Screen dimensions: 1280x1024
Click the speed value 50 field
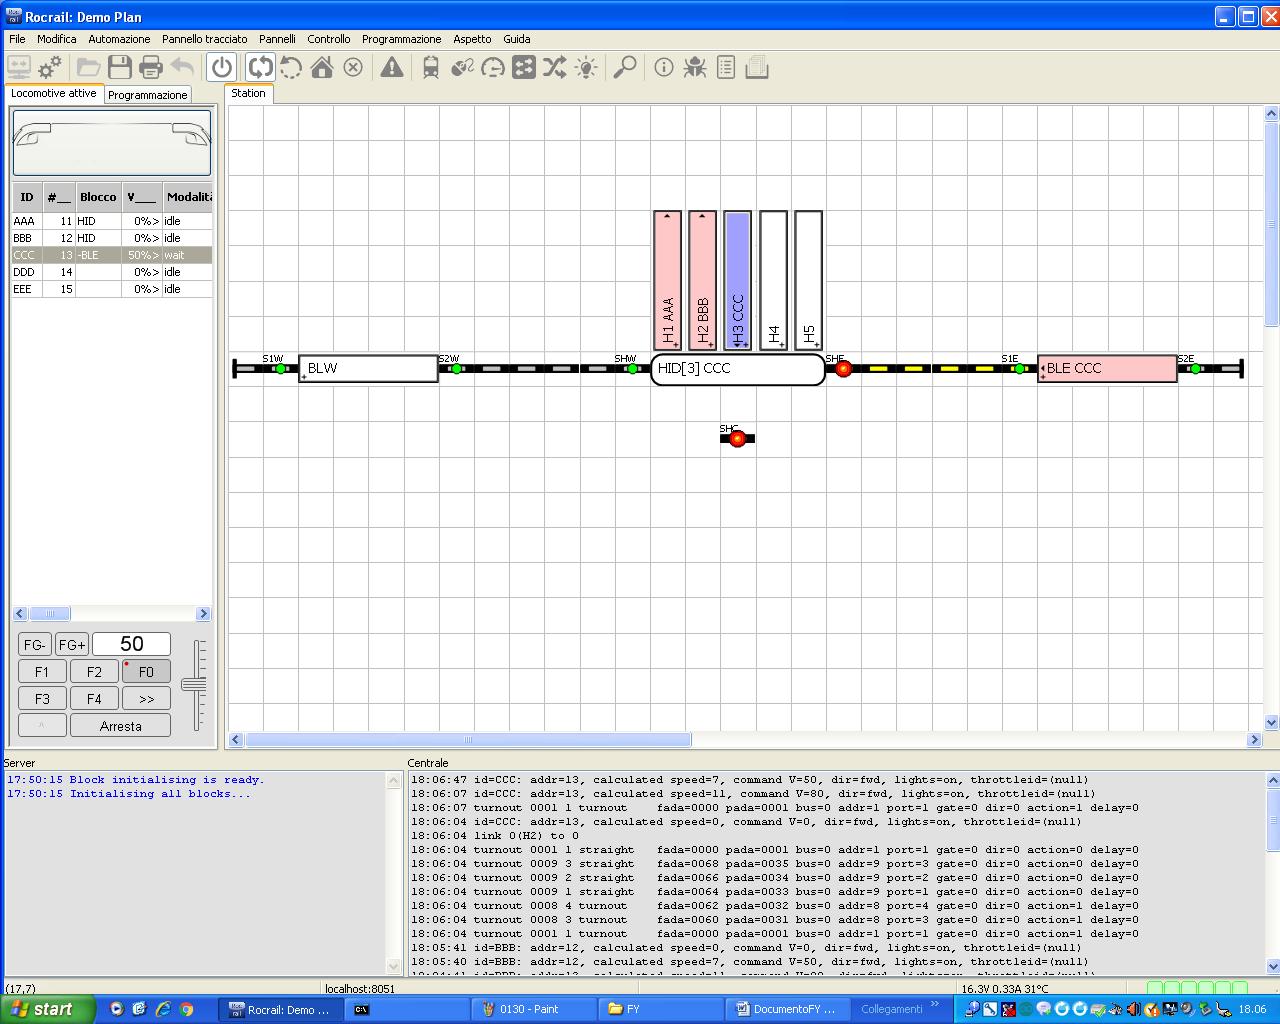coord(131,644)
